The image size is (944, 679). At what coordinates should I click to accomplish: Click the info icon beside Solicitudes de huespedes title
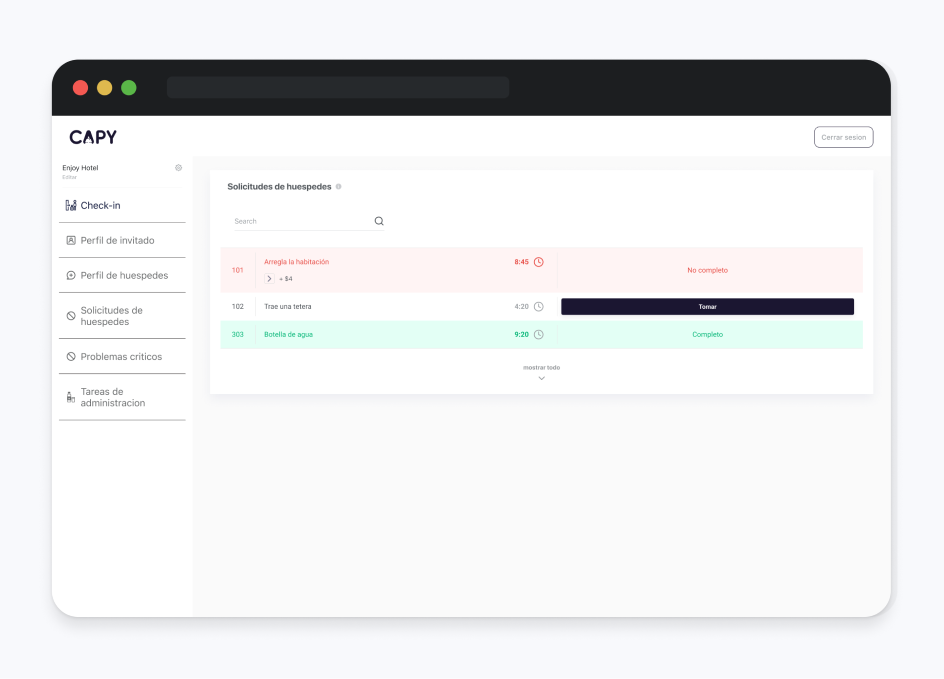point(338,187)
